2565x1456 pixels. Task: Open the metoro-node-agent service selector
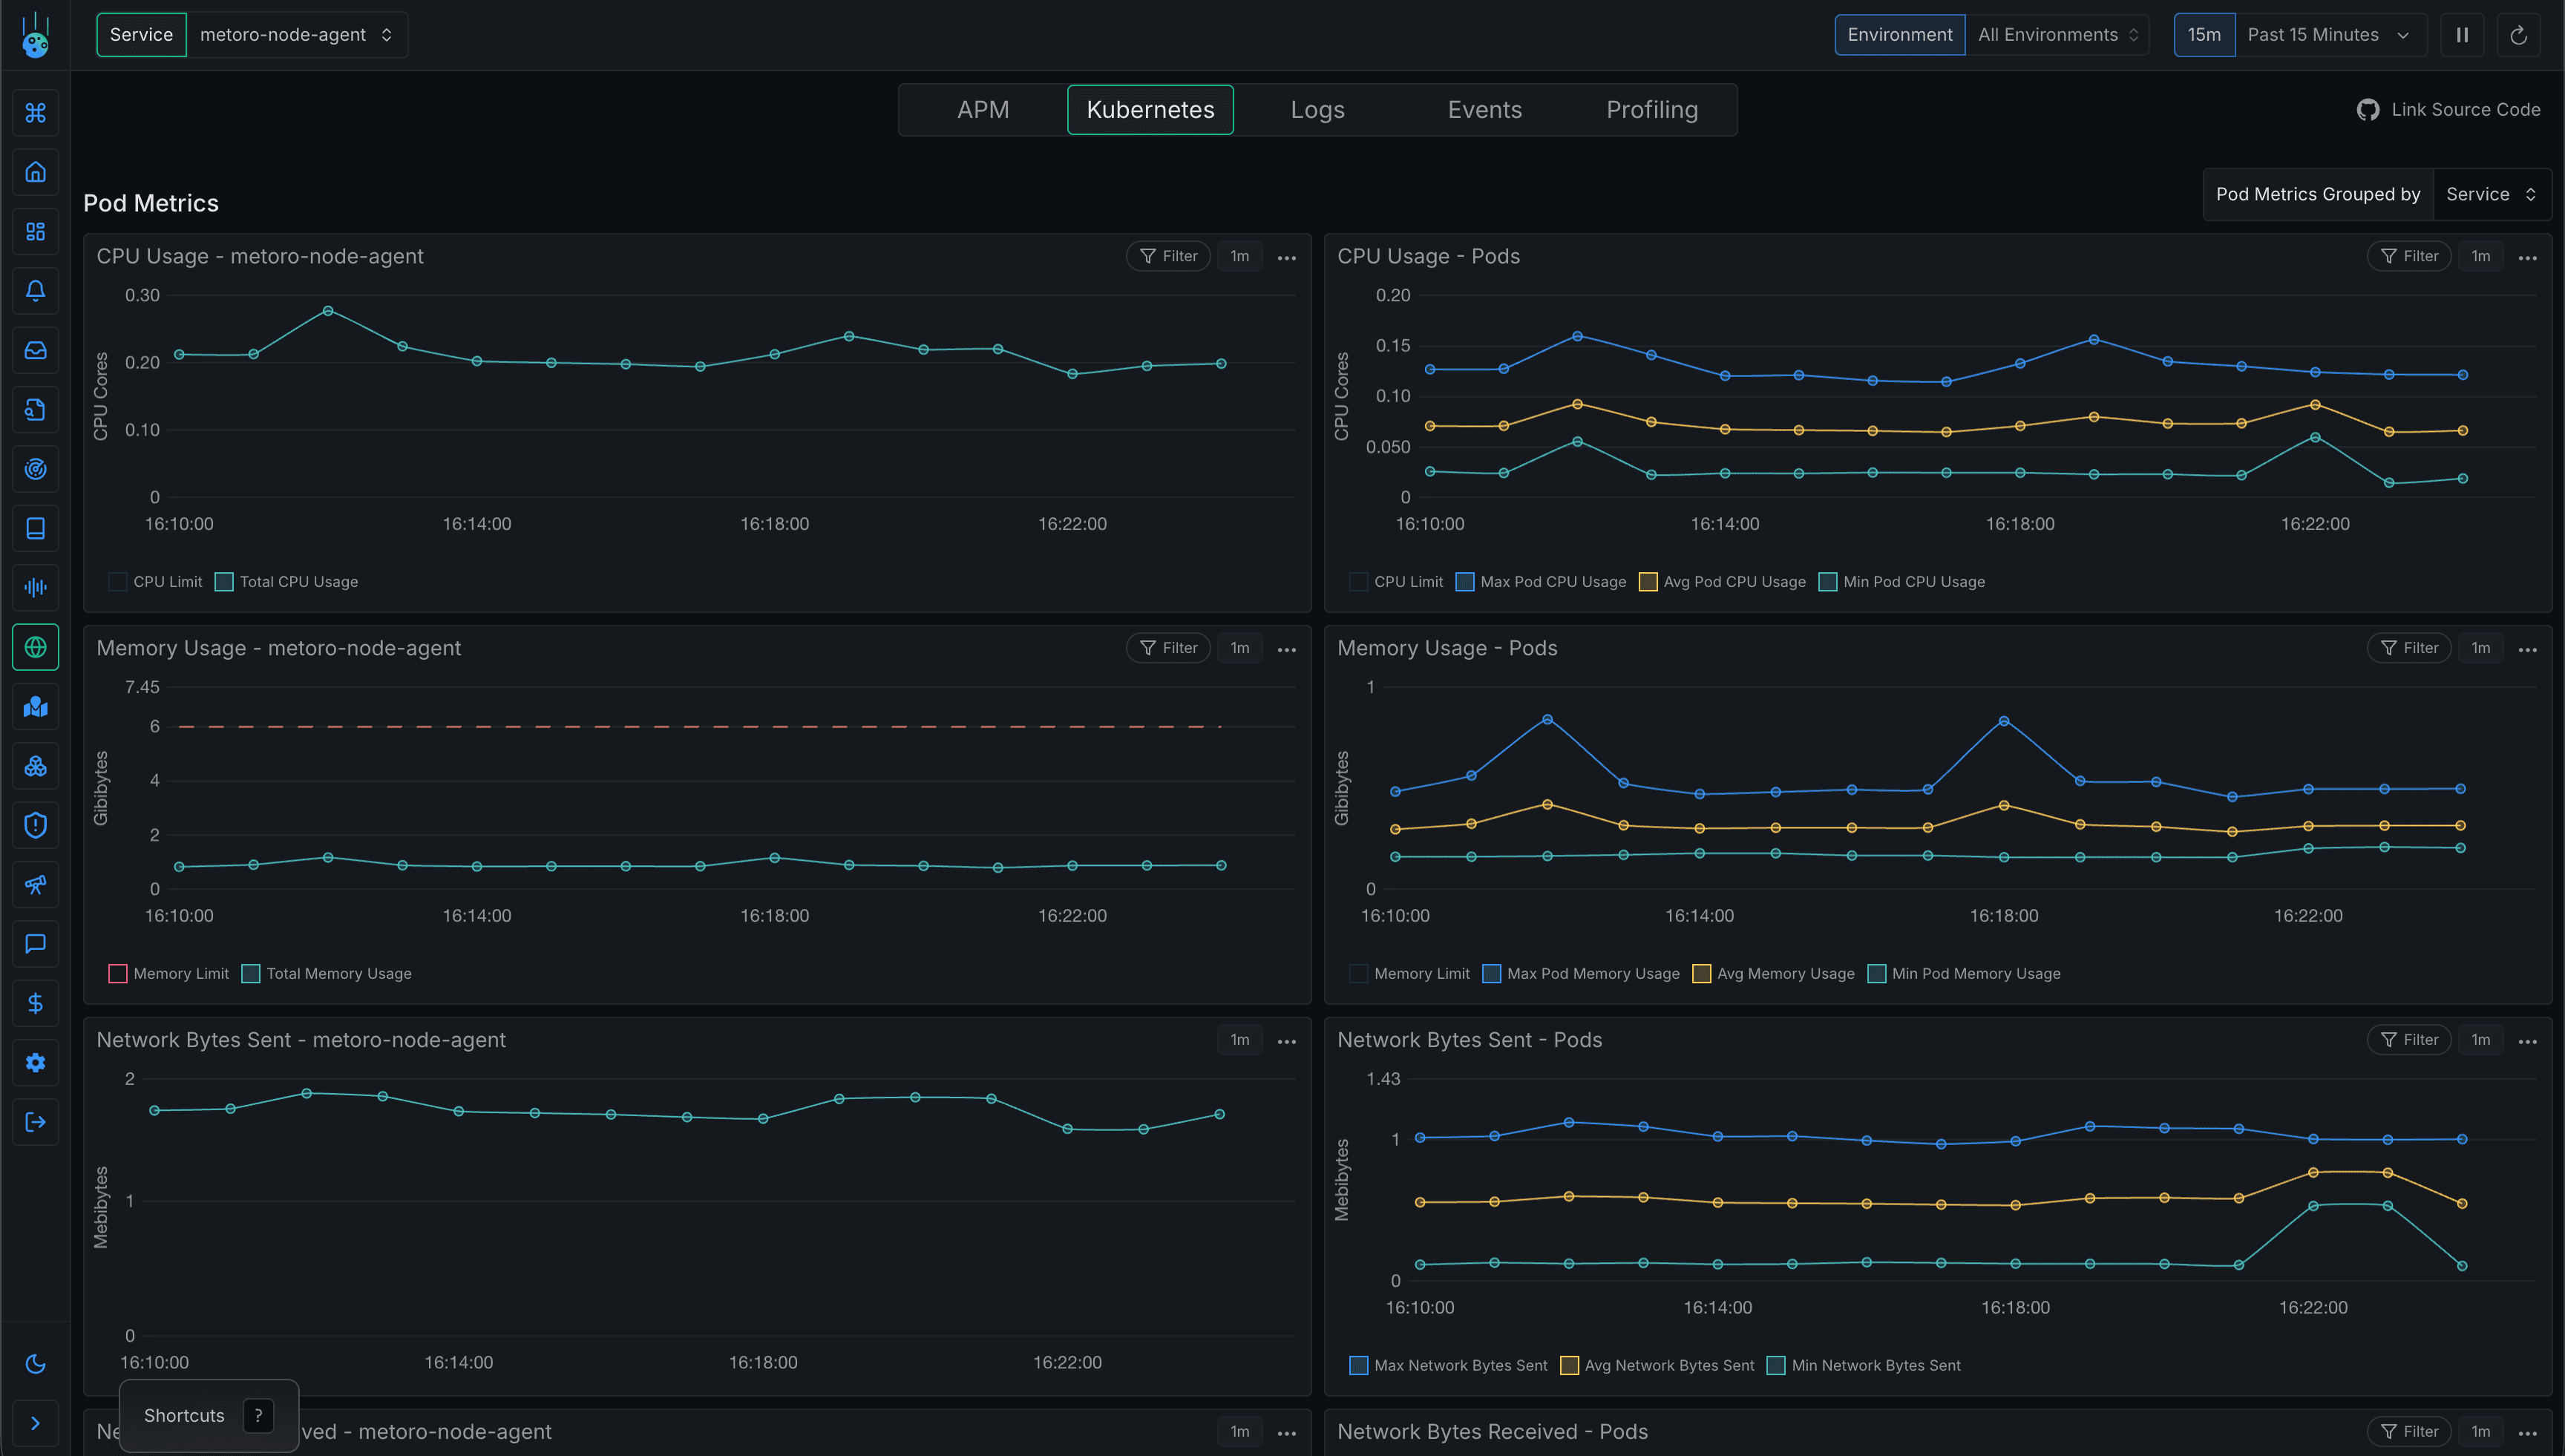point(295,34)
